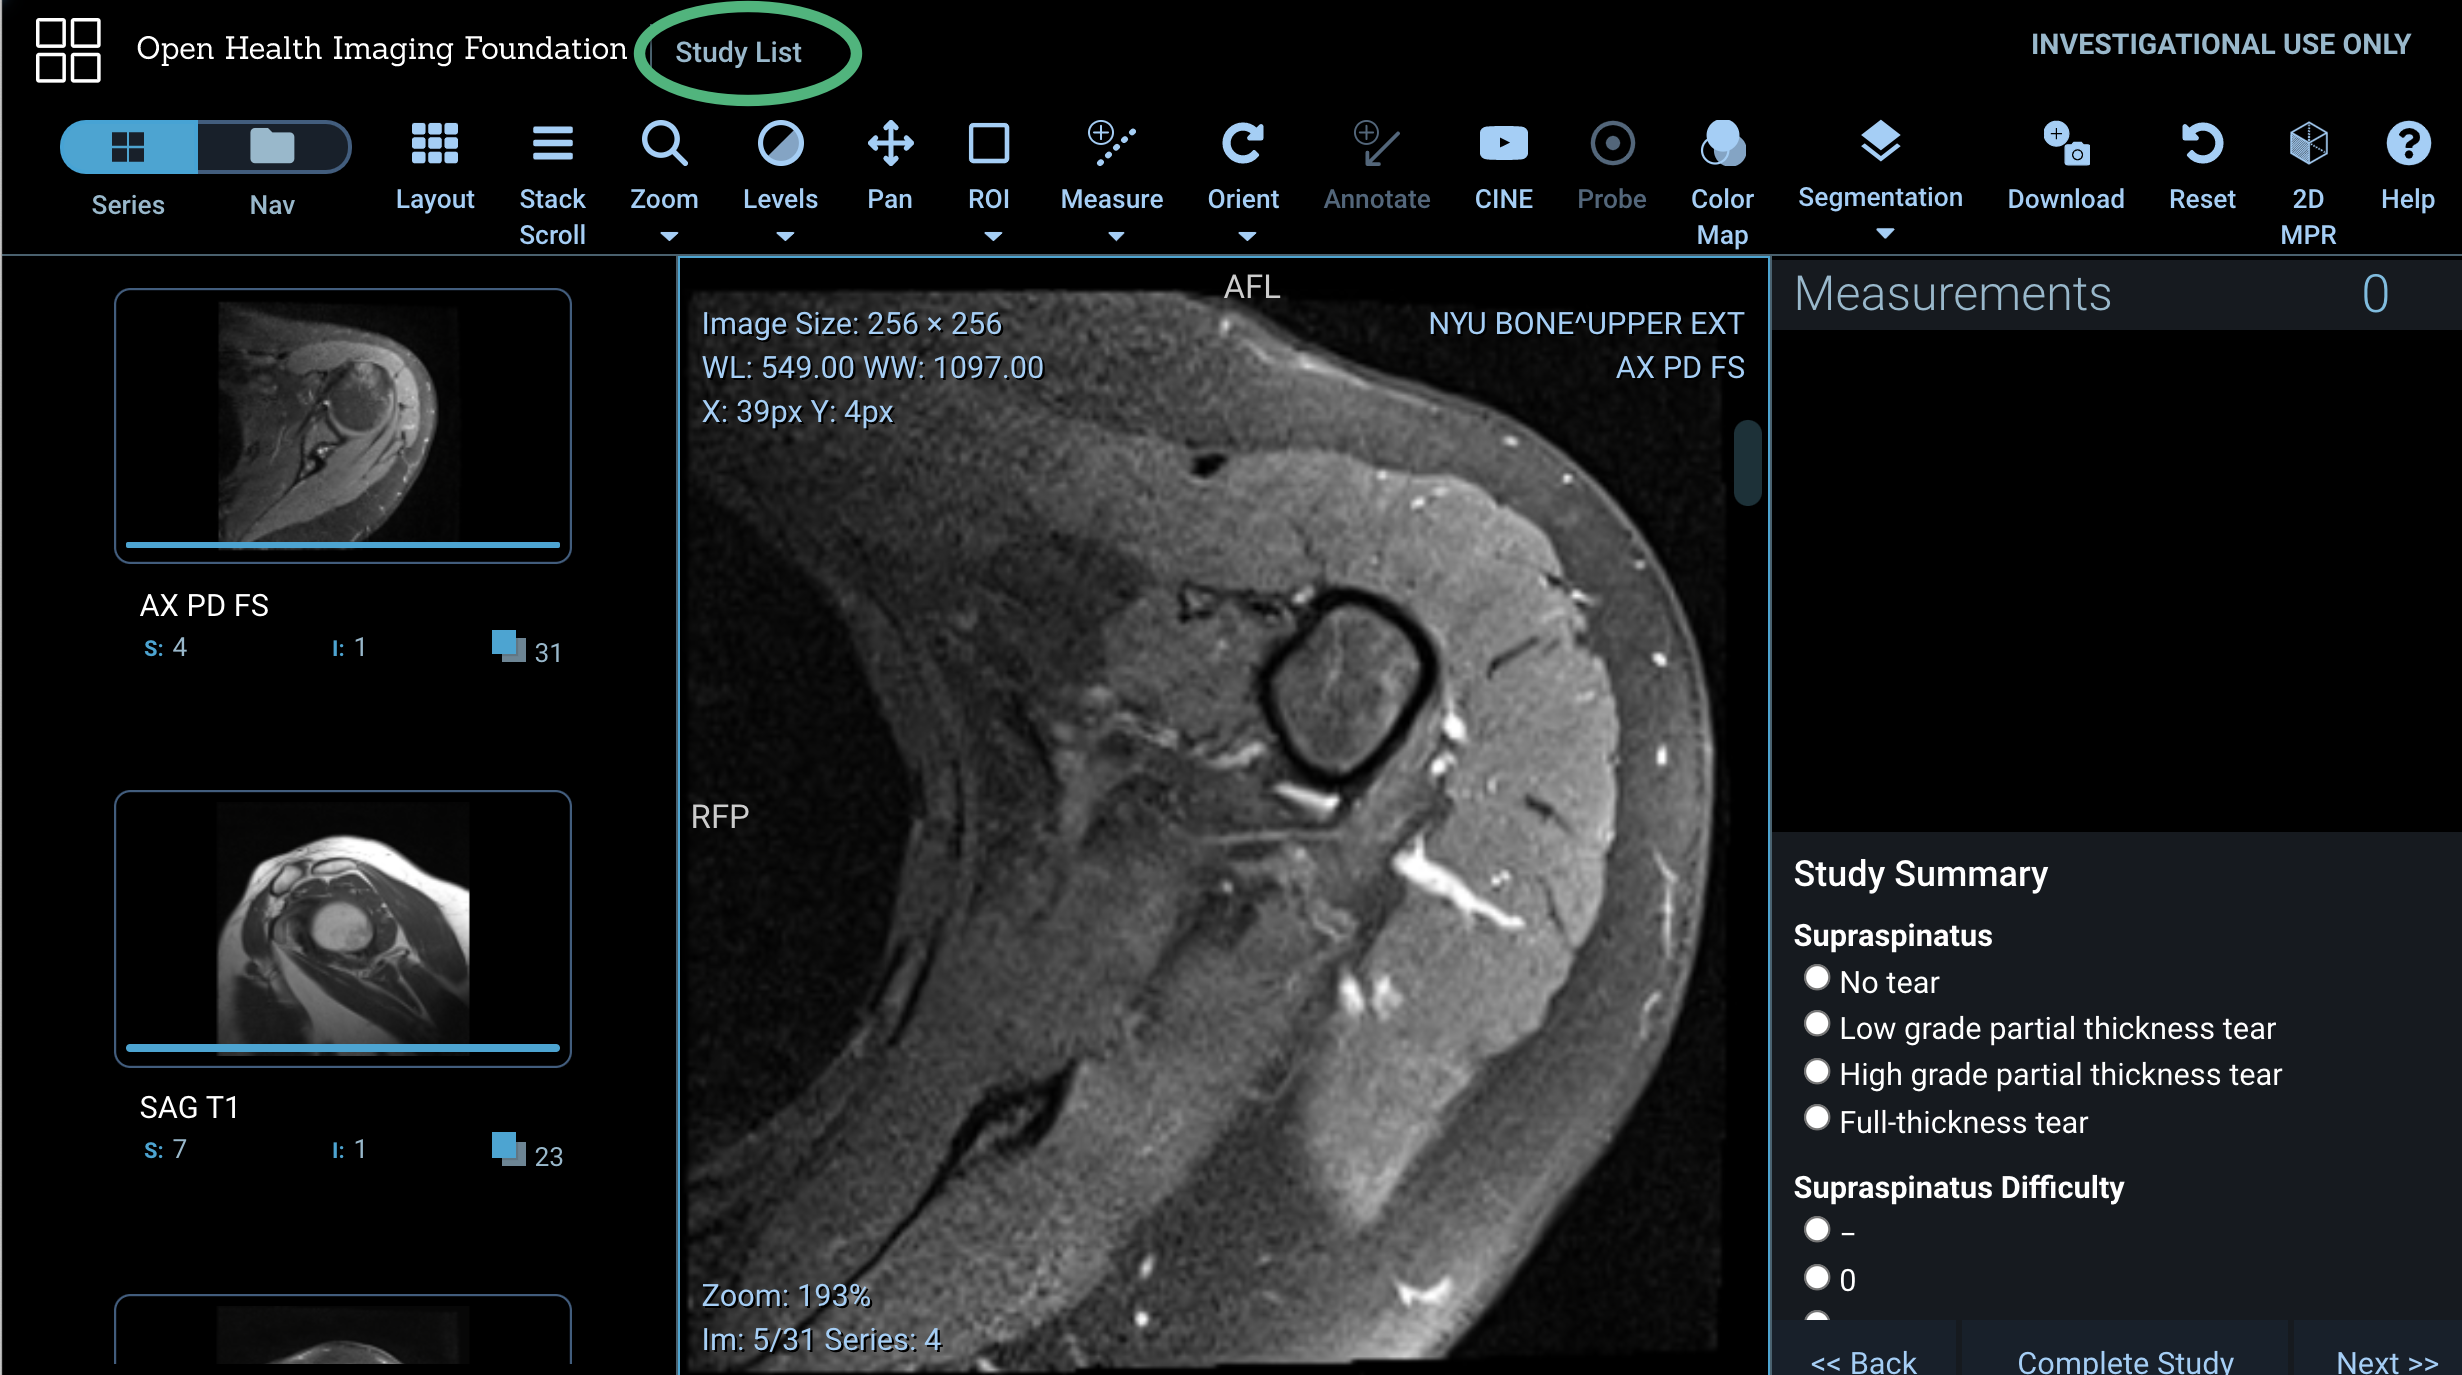Select Low grade partial thickness tear
2462x1375 pixels.
tap(1817, 1024)
